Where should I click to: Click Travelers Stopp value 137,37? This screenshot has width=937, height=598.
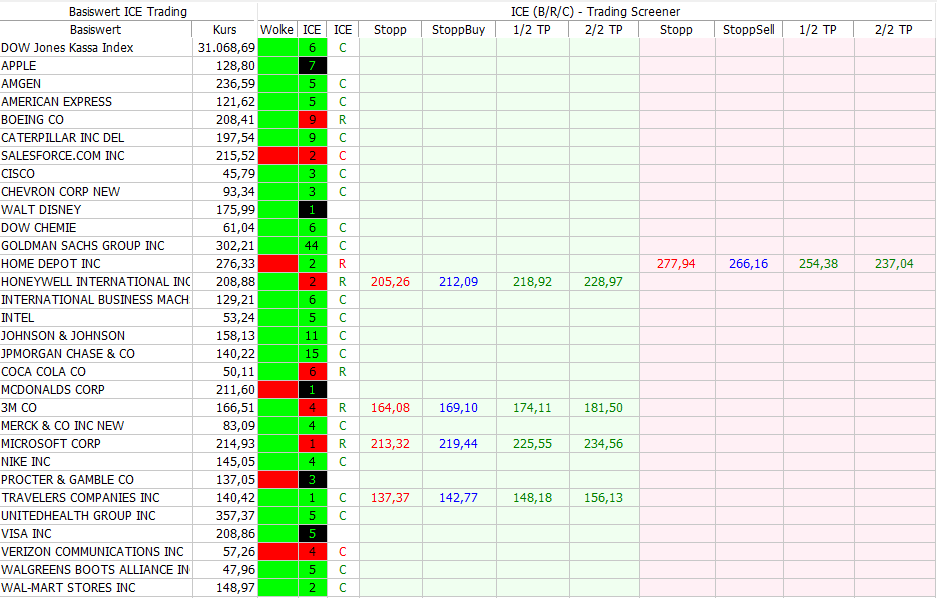pyautogui.click(x=390, y=498)
